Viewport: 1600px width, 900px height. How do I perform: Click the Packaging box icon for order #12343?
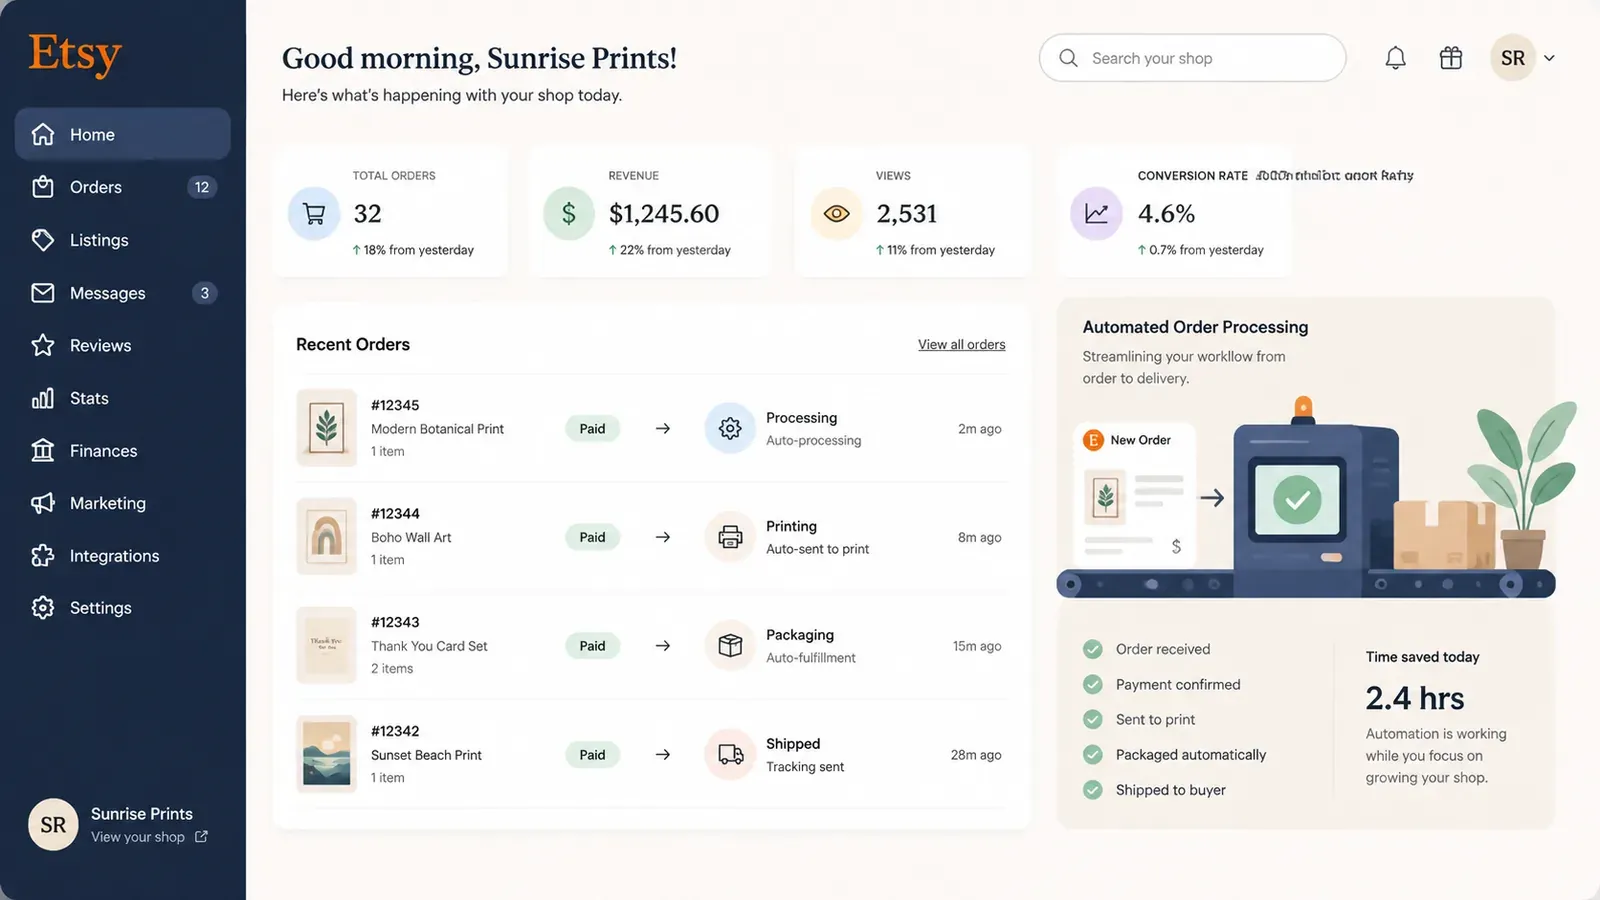(x=730, y=646)
